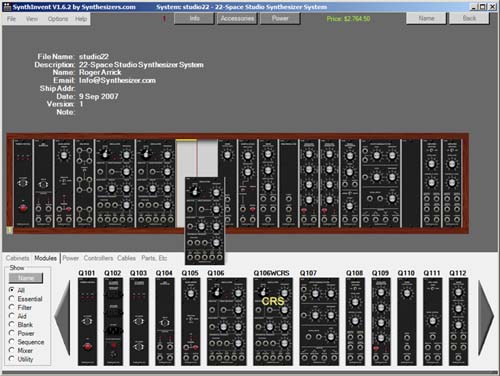Select the Essential filter radio button
This screenshot has height=376, width=500.
(x=12, y=298)
